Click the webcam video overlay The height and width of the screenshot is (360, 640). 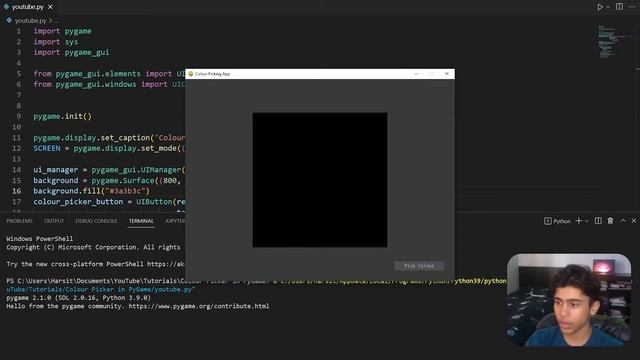click(569, 300)
